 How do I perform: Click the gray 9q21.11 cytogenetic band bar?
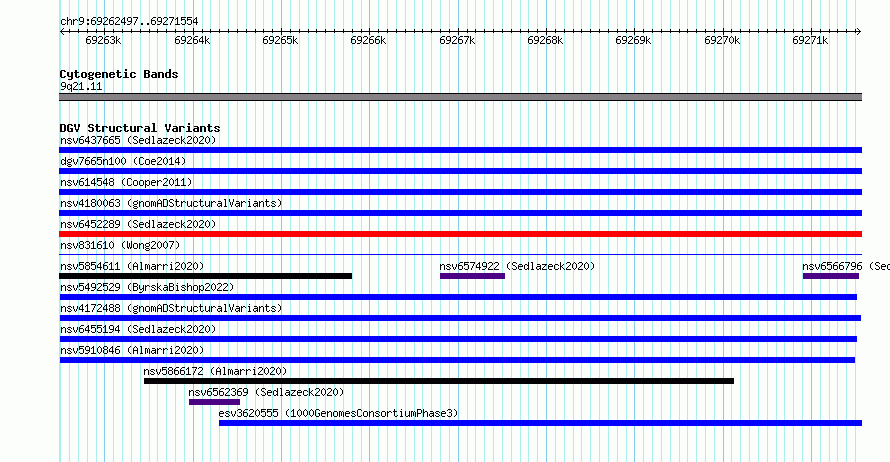tap(460, 97)
